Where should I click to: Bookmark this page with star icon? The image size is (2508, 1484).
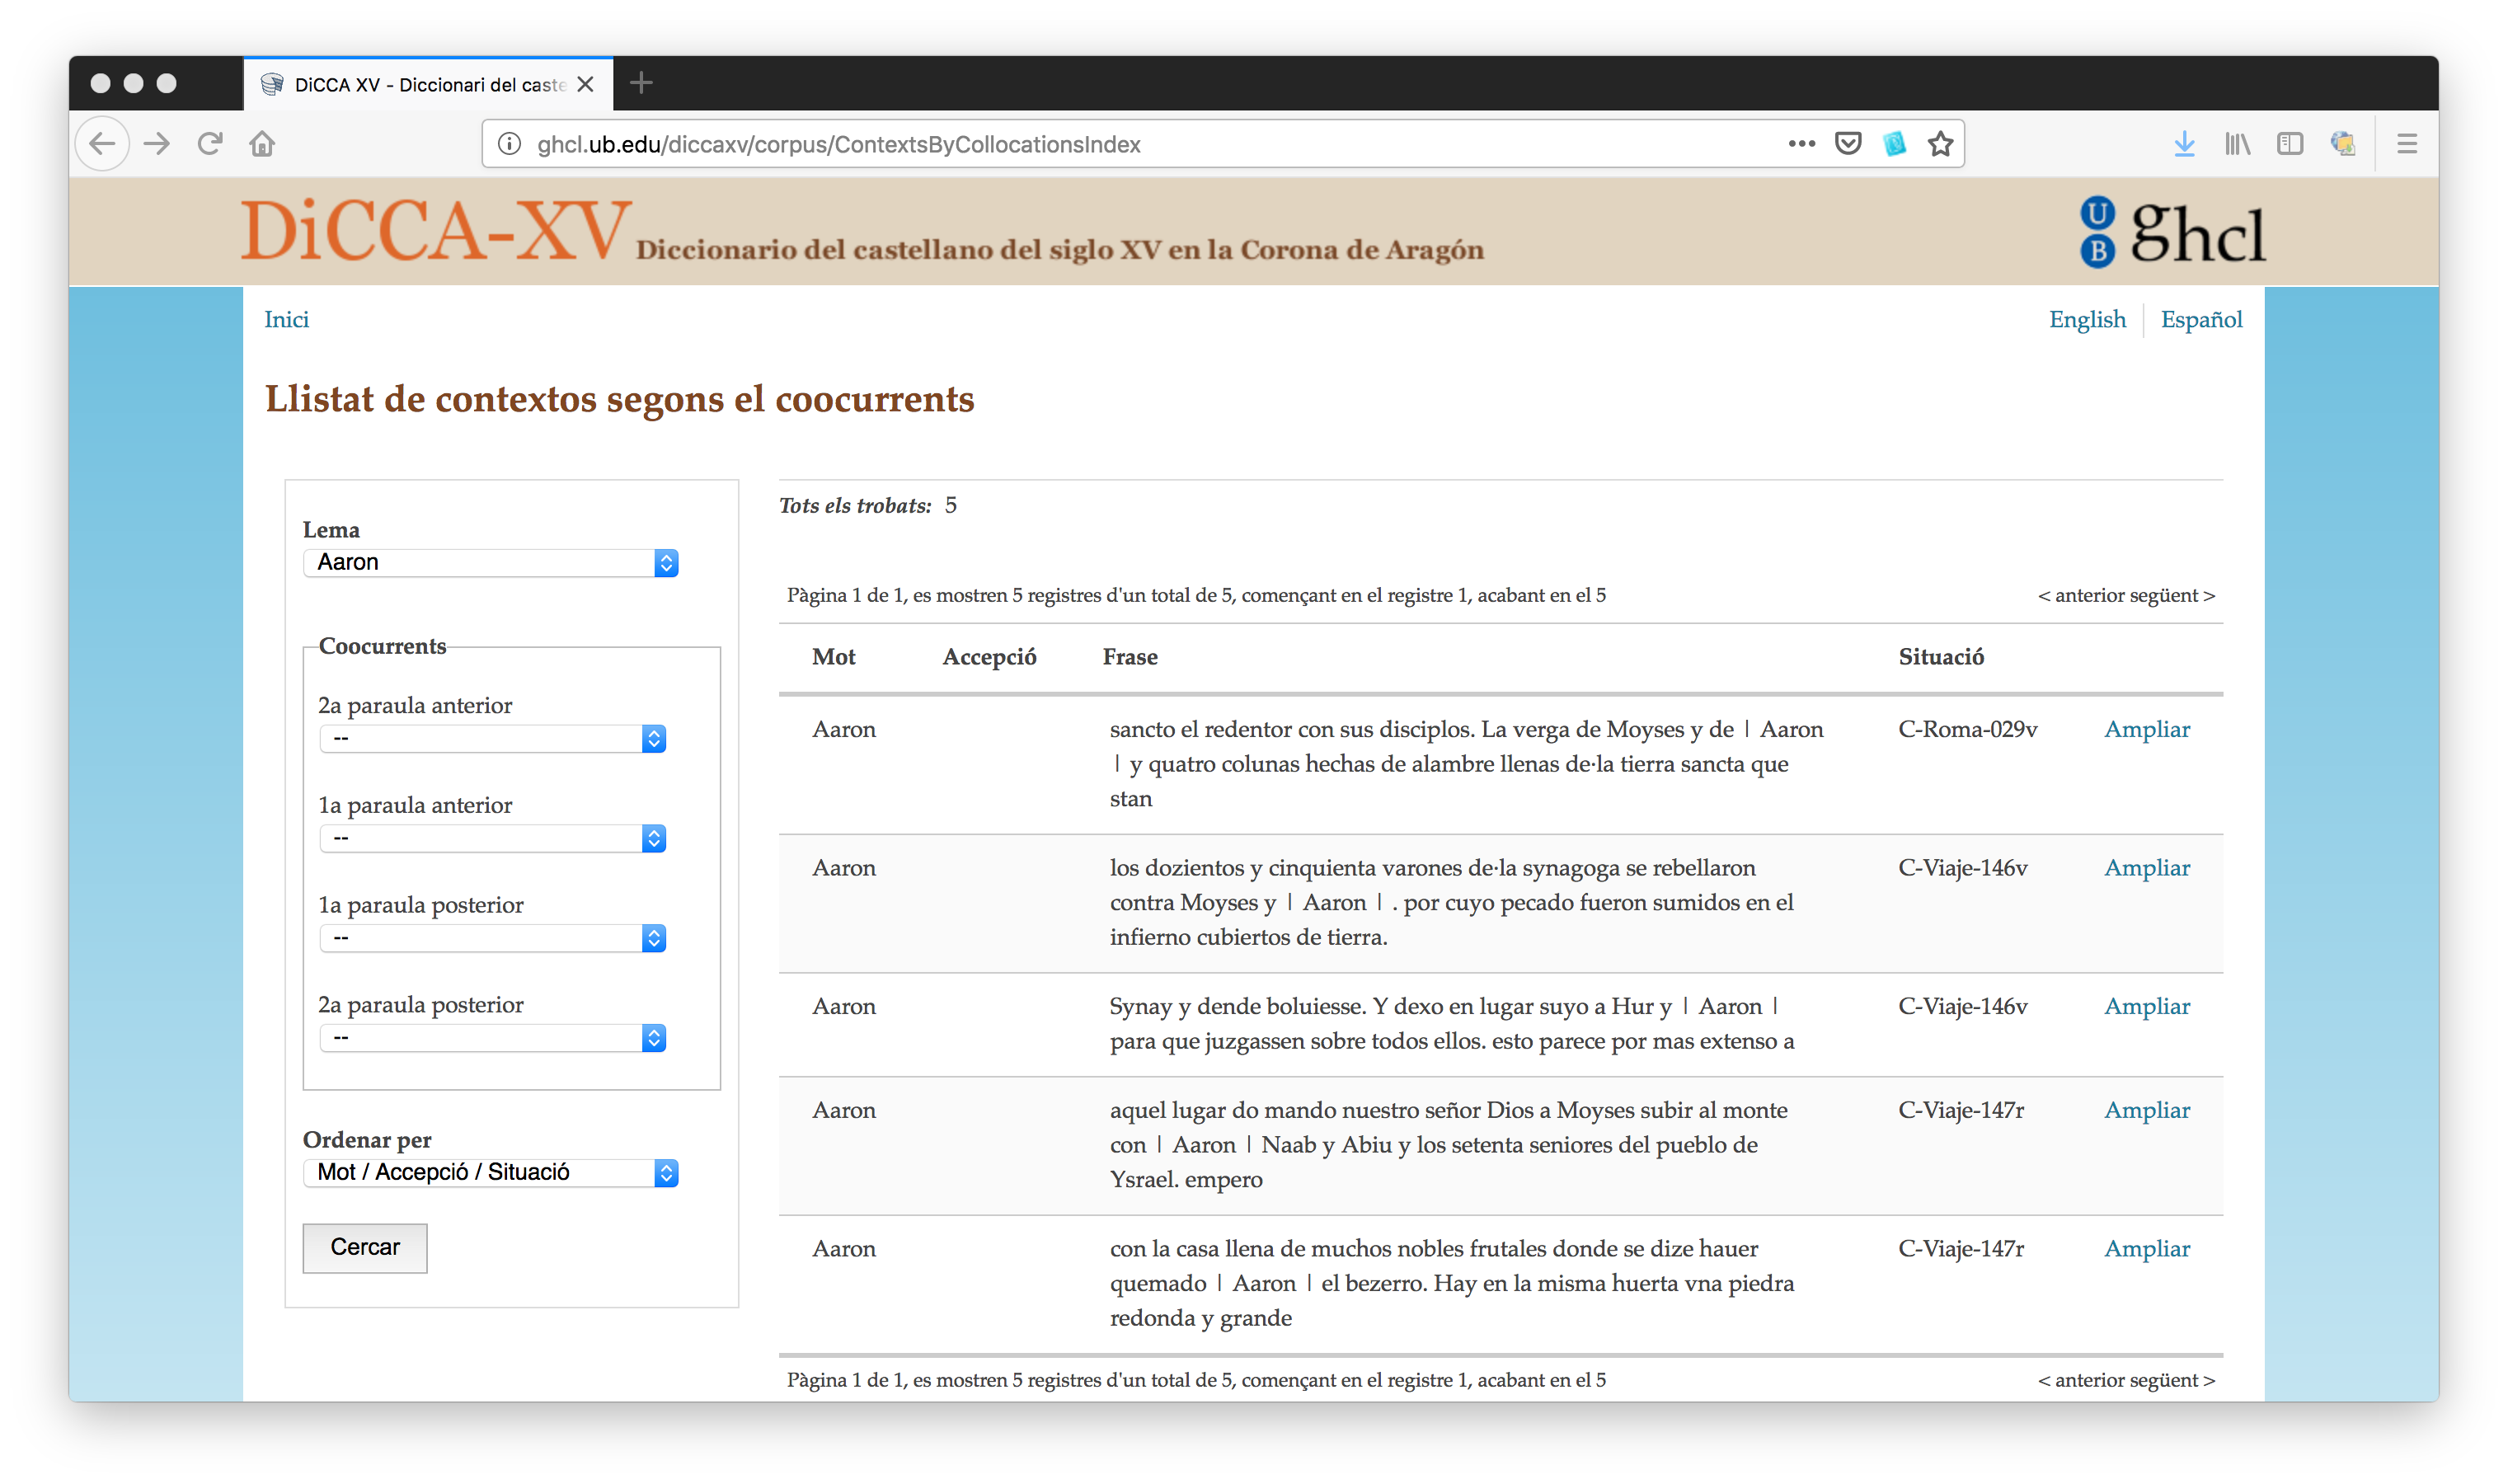[1940, 144]
